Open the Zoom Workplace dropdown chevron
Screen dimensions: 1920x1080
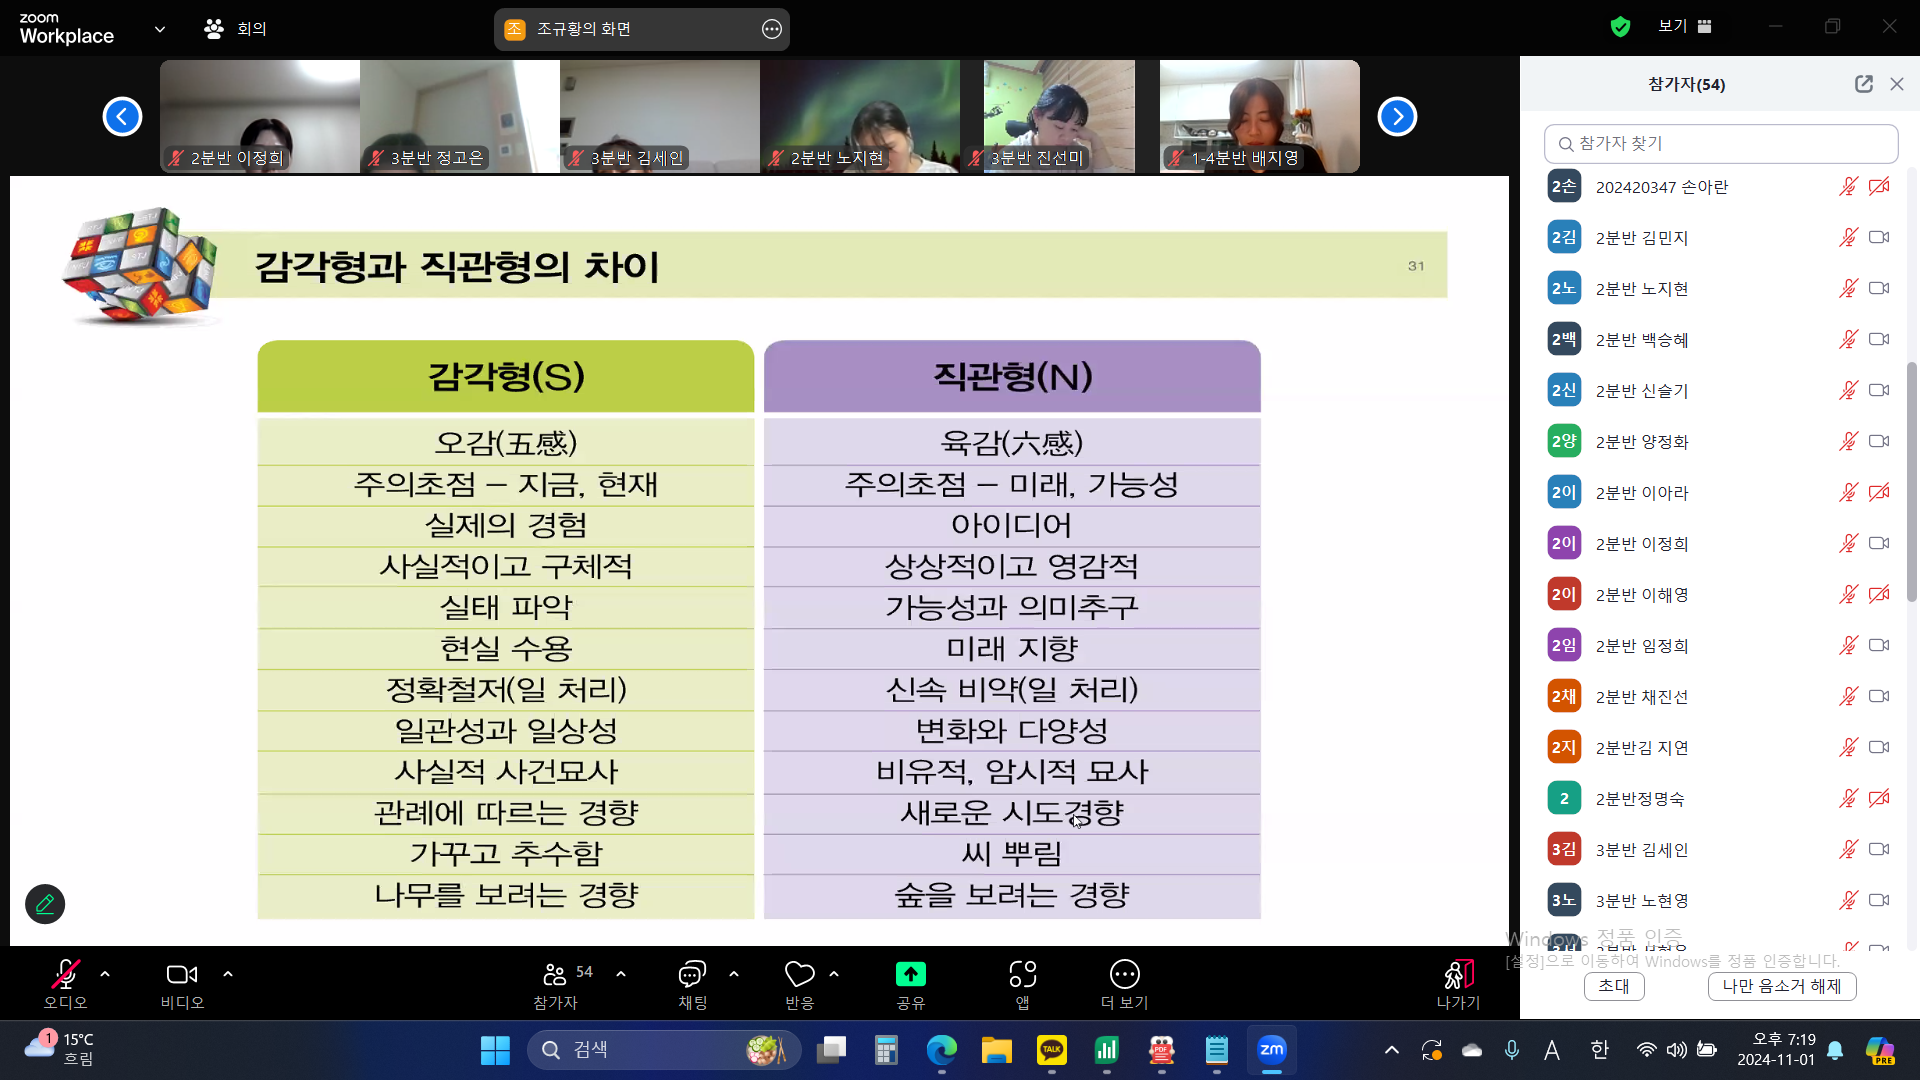click(160, 29)
